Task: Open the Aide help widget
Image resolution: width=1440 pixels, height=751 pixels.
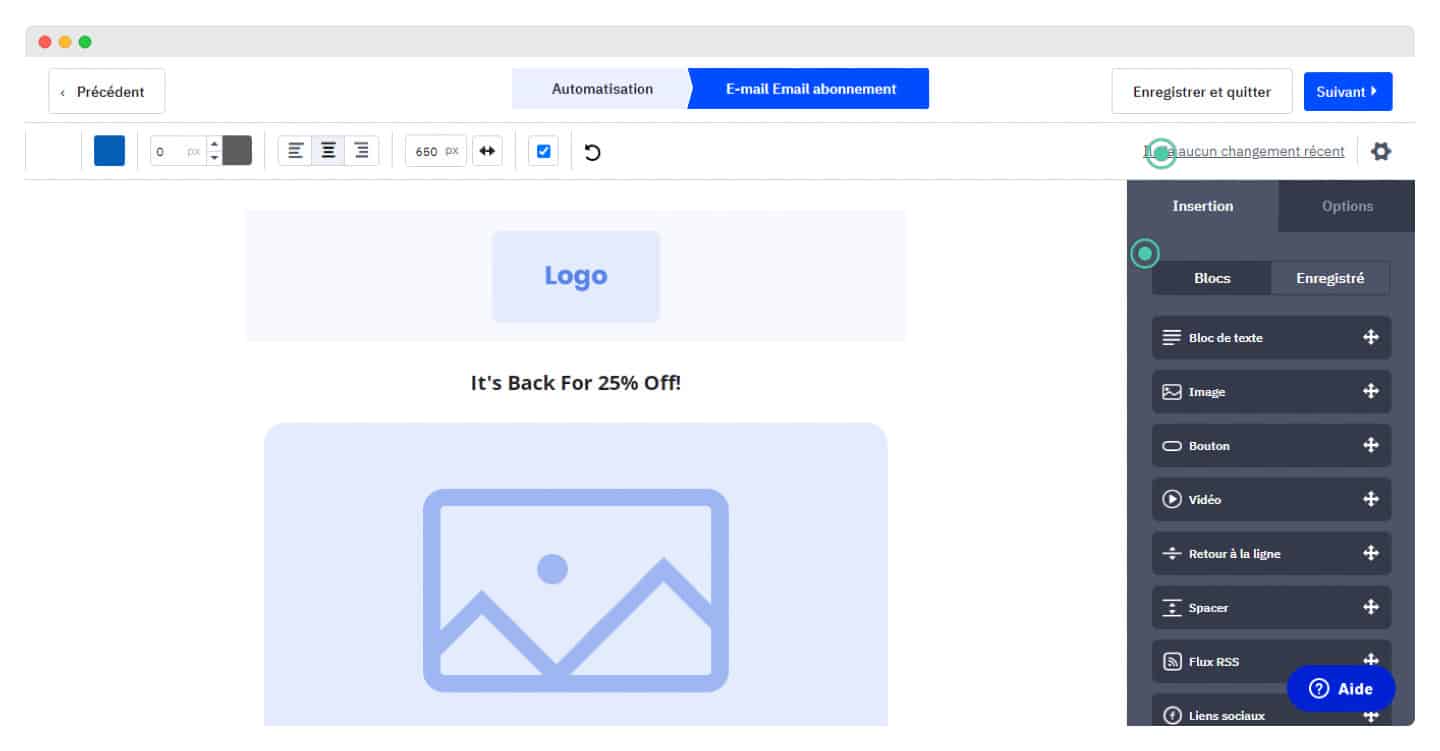Action: tap(1341, 689)
